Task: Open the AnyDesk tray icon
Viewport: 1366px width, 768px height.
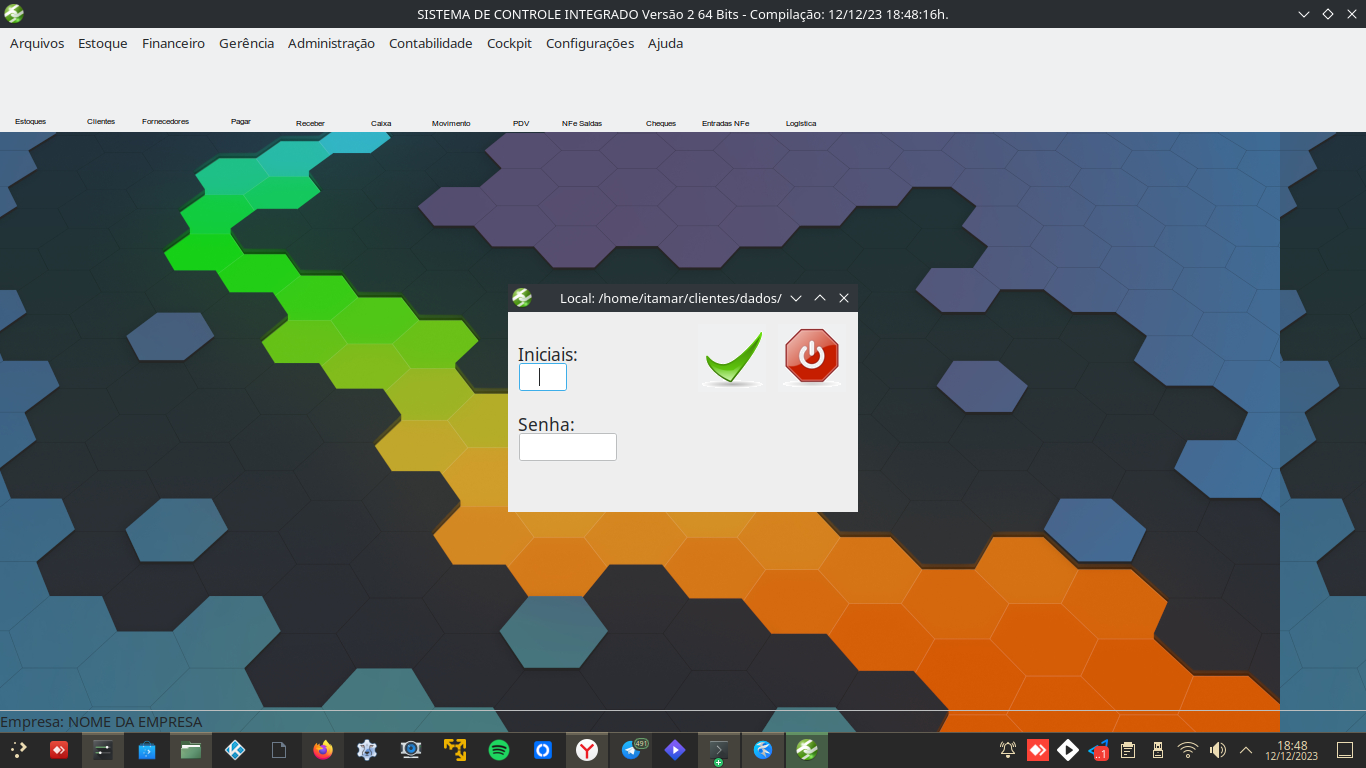Action: tap(1038, 749)
